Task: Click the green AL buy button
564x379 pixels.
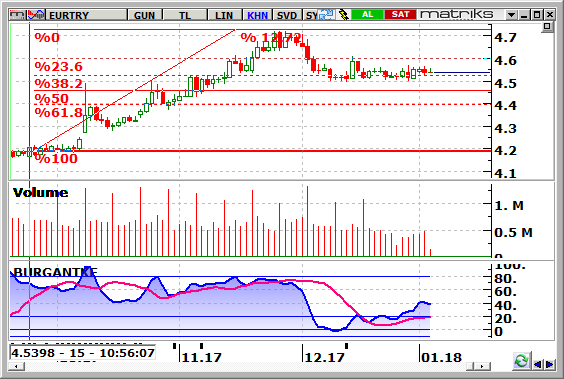Action: tap(367, 14)
